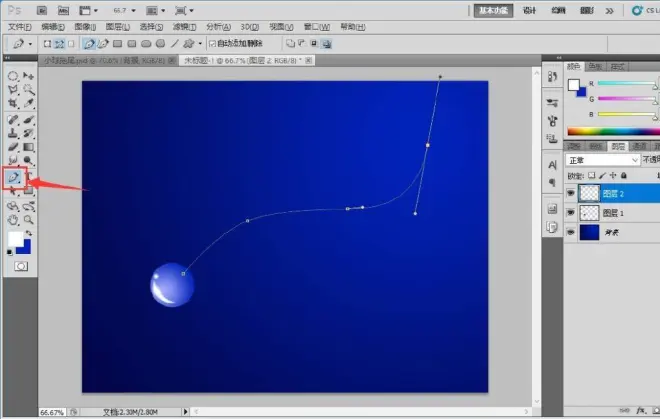
Task: Select the Eraser tool
Action: click(x=13, y=147)
